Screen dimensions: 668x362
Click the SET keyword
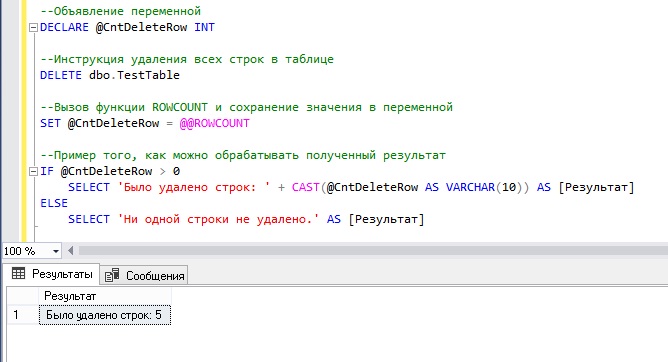coord(50,124)
